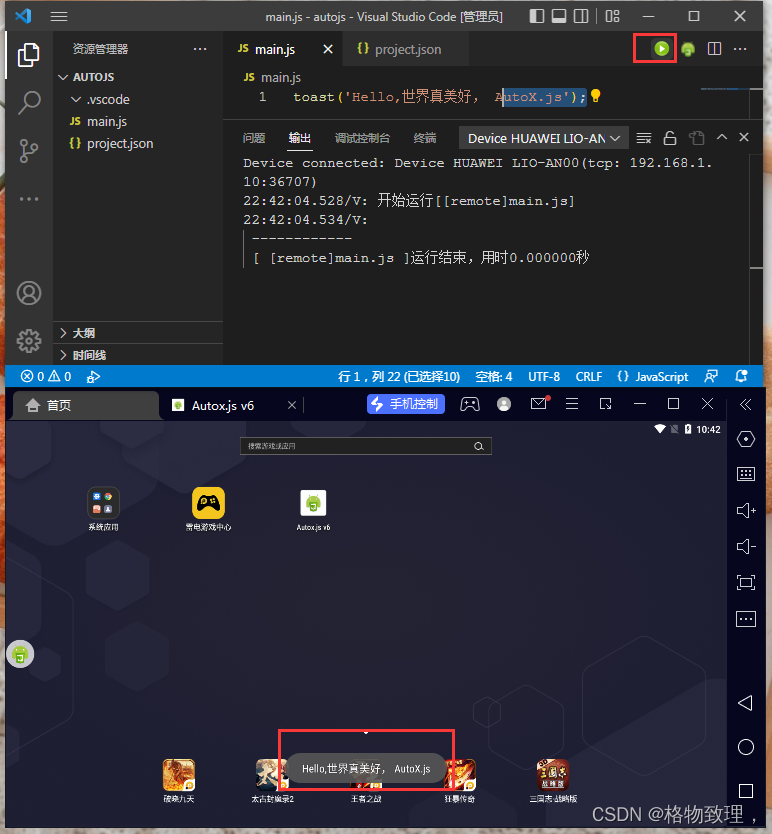Click the debug status bar icon
The height and width of the screenshot is (834, 772).
pyautogui.click(x=93, y=377)
